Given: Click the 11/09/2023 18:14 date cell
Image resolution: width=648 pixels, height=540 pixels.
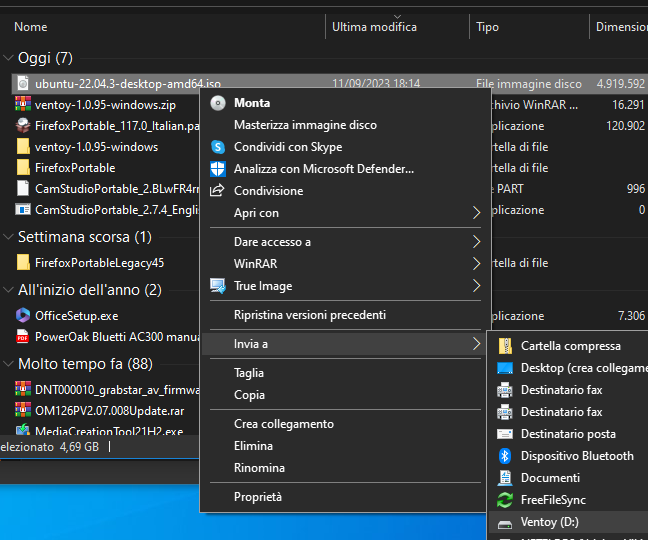Looking at the screenshot, I should point(376,84).
